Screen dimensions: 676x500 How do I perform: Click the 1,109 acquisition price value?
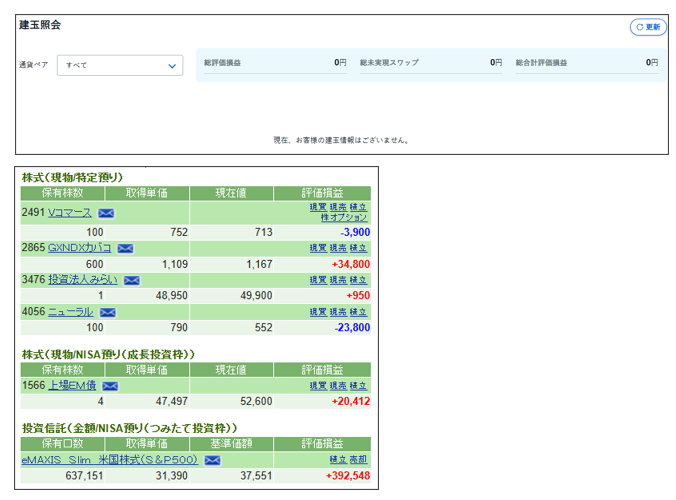click(175, 264)
